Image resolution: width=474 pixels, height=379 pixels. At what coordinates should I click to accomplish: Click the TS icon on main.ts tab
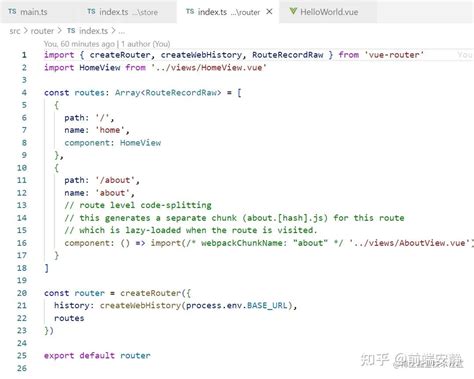[x=12, y=12]
